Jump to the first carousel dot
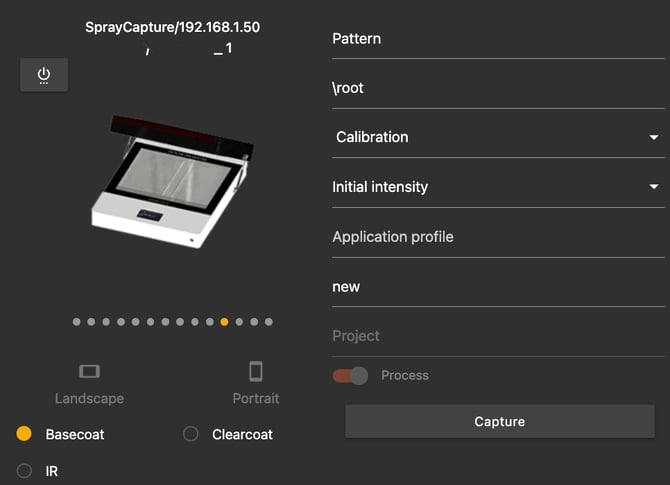This screenshot has width=670, height=485. tap(77, 322)
